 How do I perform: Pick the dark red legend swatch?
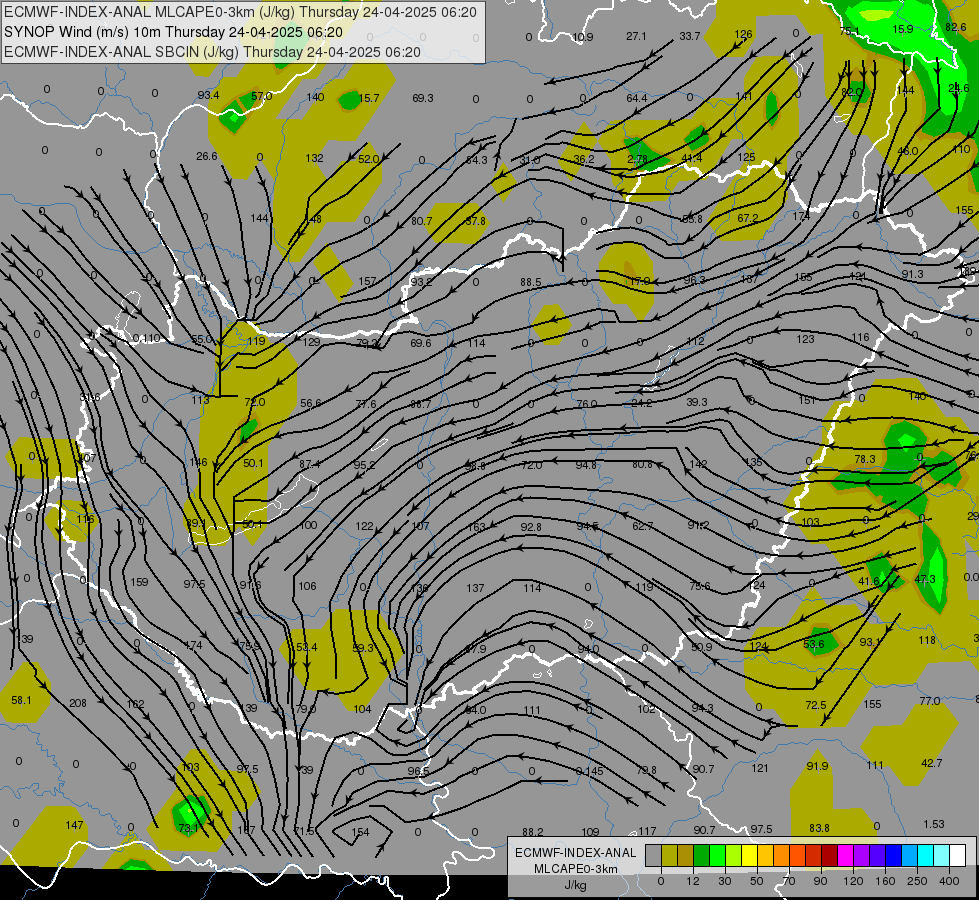click(830, 856)
